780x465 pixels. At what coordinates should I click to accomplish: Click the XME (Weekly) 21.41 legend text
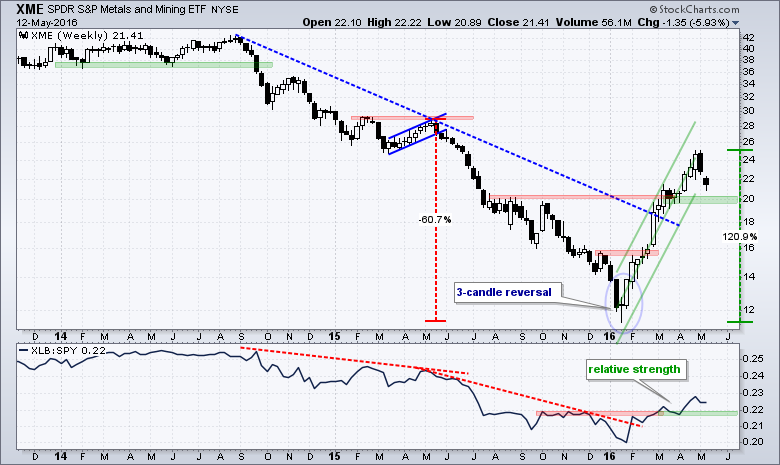pos(87,36)
